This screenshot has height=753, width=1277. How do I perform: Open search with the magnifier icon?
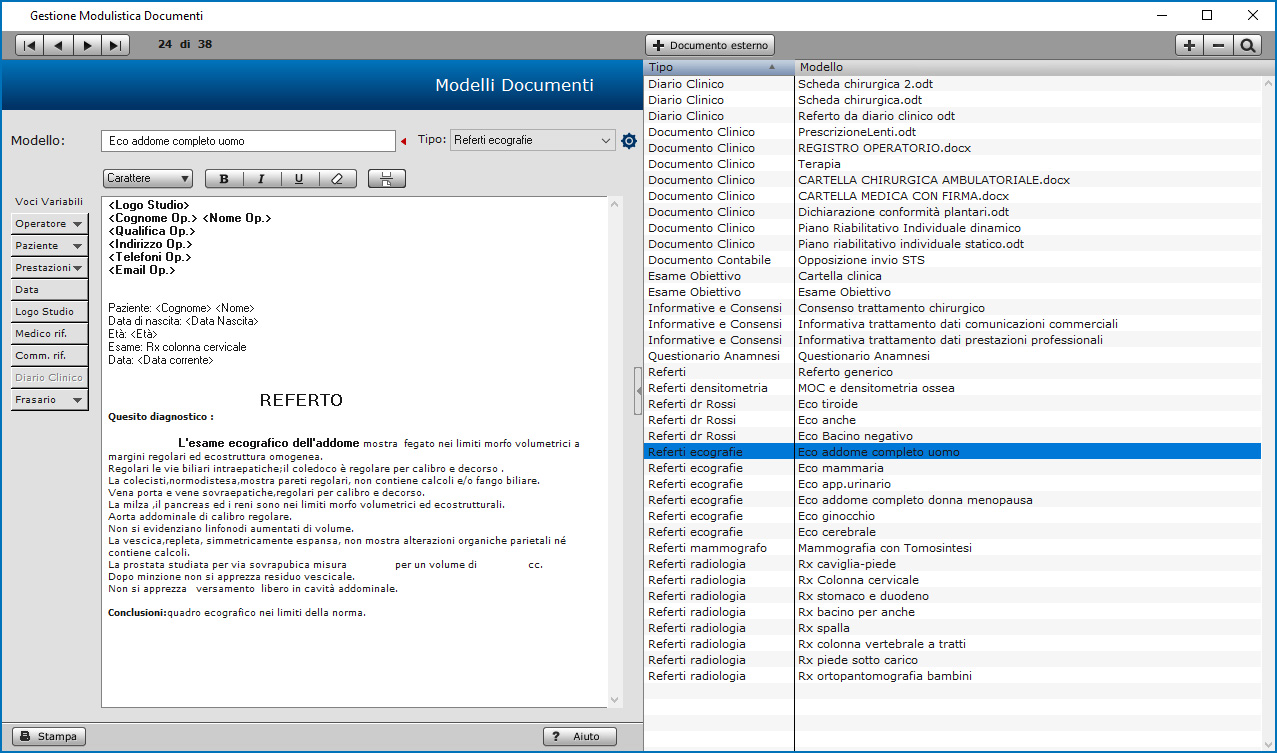point(1247,45)
